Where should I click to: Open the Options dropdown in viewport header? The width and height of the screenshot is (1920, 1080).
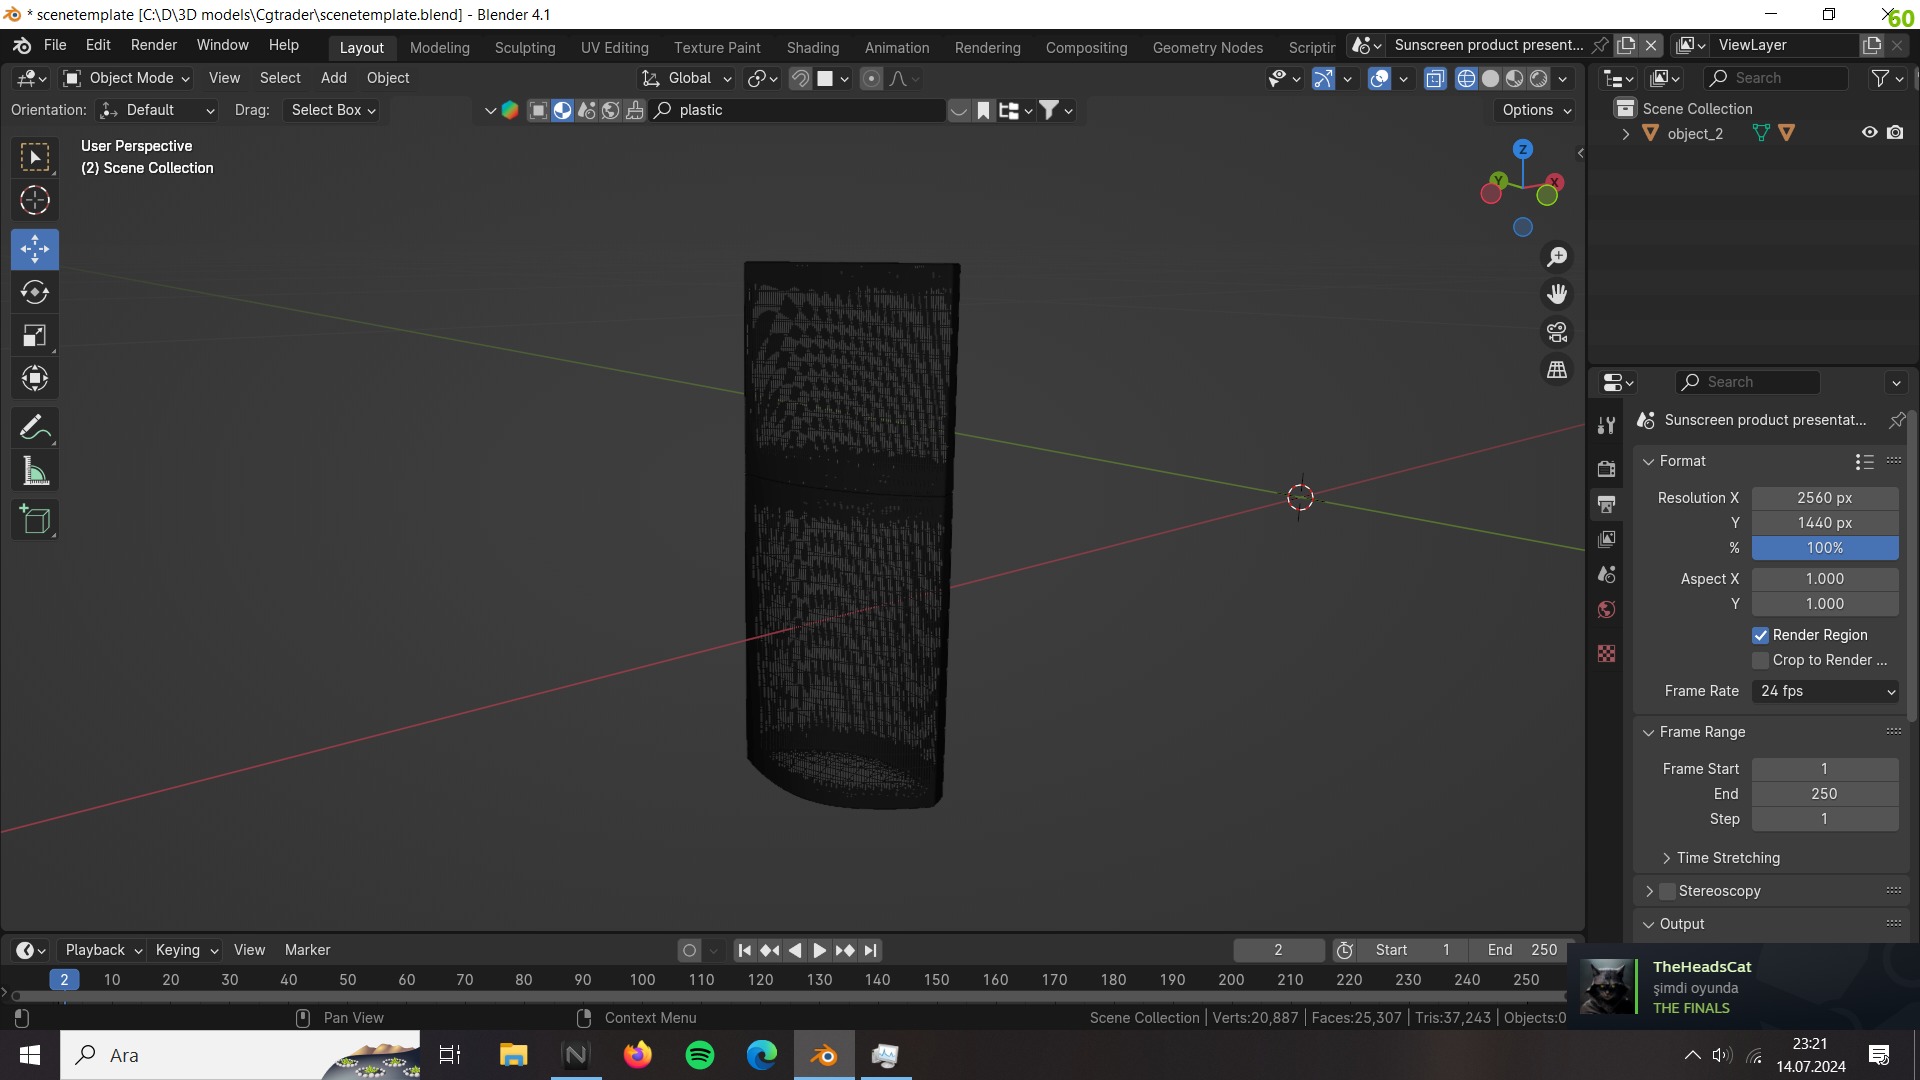(1537, 110)
